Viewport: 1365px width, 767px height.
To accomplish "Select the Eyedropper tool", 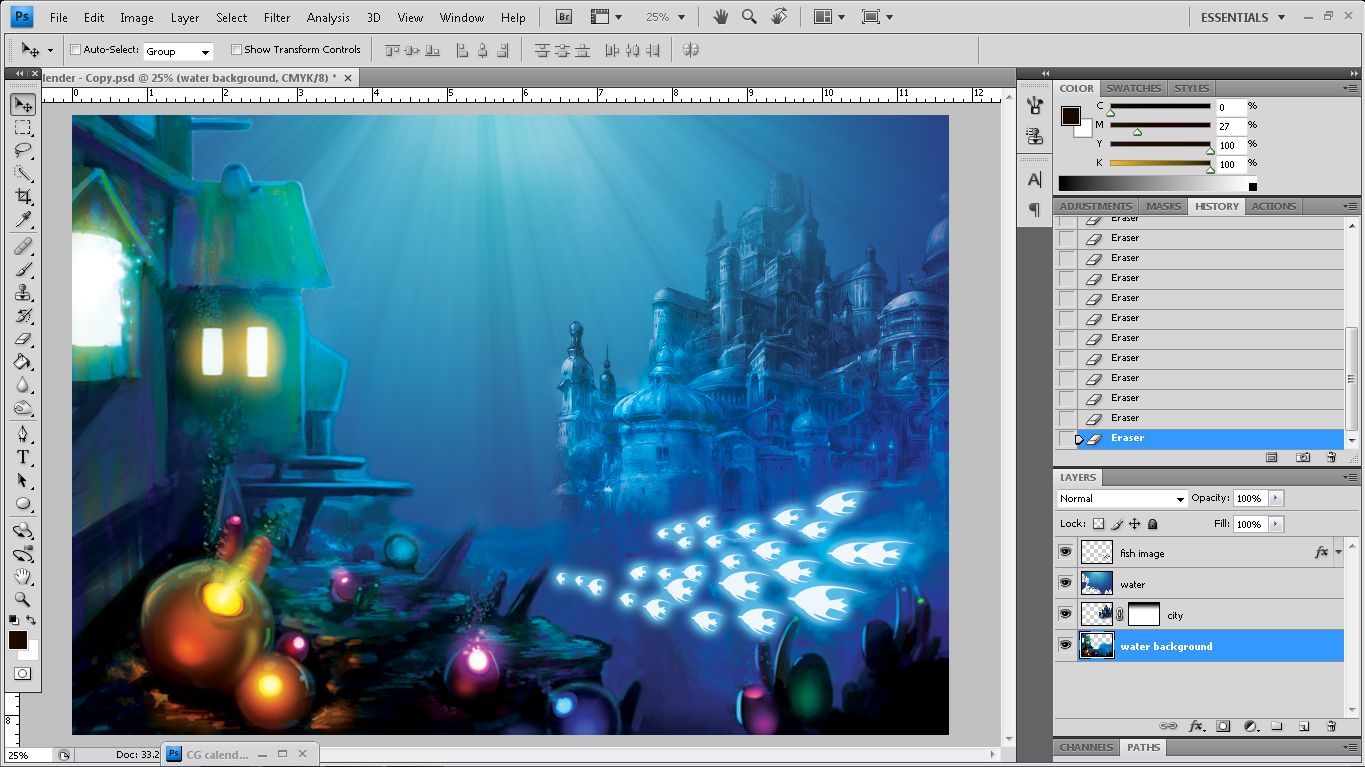I will [x=23, y=220].
